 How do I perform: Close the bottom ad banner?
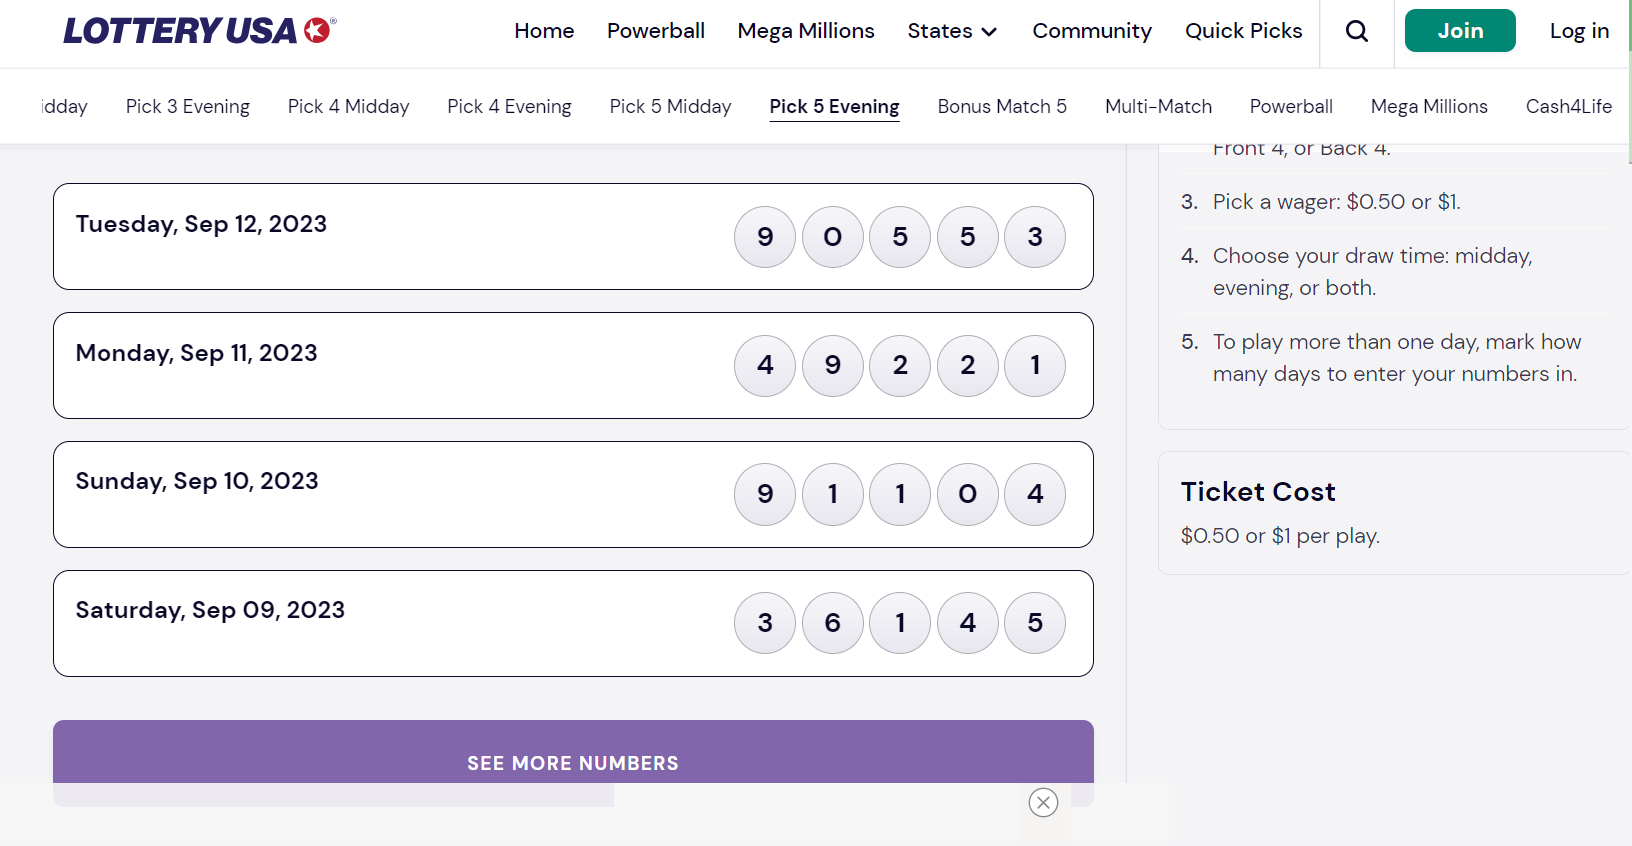click(1043, 802)
